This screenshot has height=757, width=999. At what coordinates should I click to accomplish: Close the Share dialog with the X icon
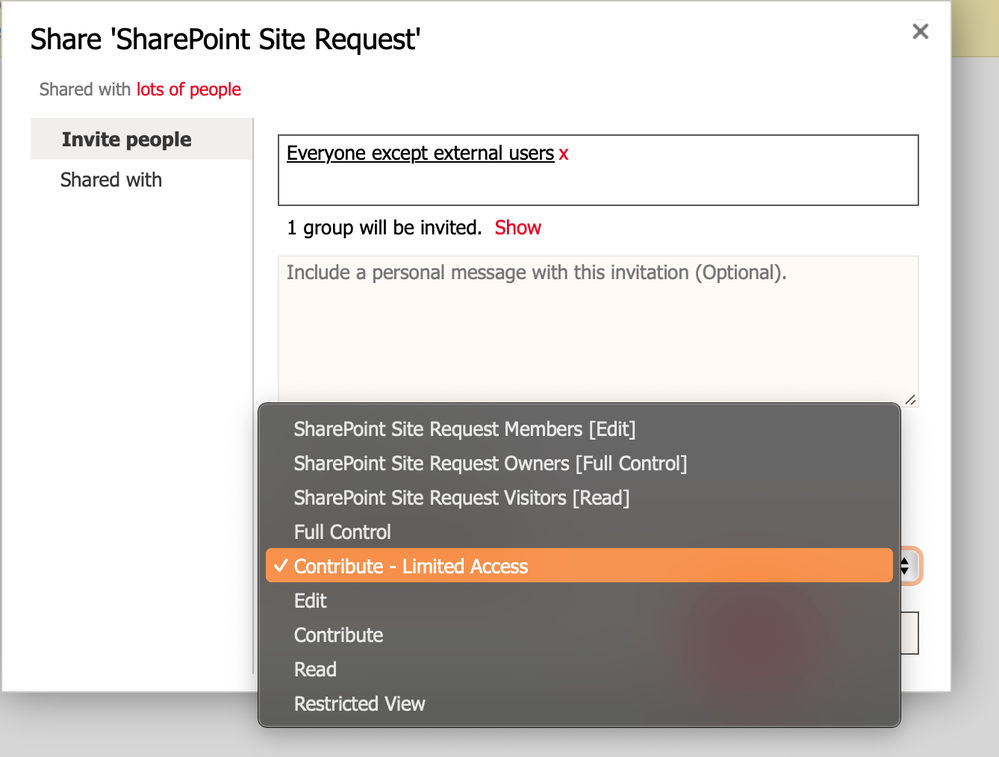920,31
